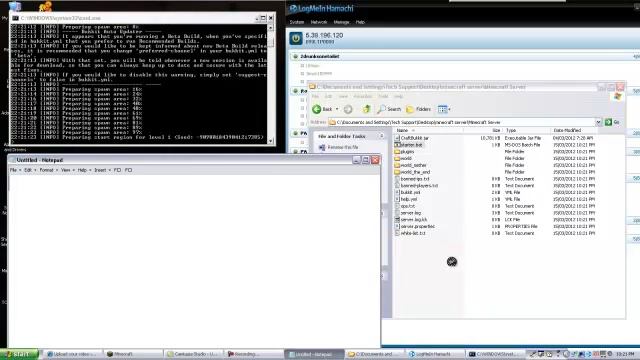Viewport: 640px width, 360px height.
Task: Open the Notepad Format menu
Action: pyautogui.click(x=46, y=170)
